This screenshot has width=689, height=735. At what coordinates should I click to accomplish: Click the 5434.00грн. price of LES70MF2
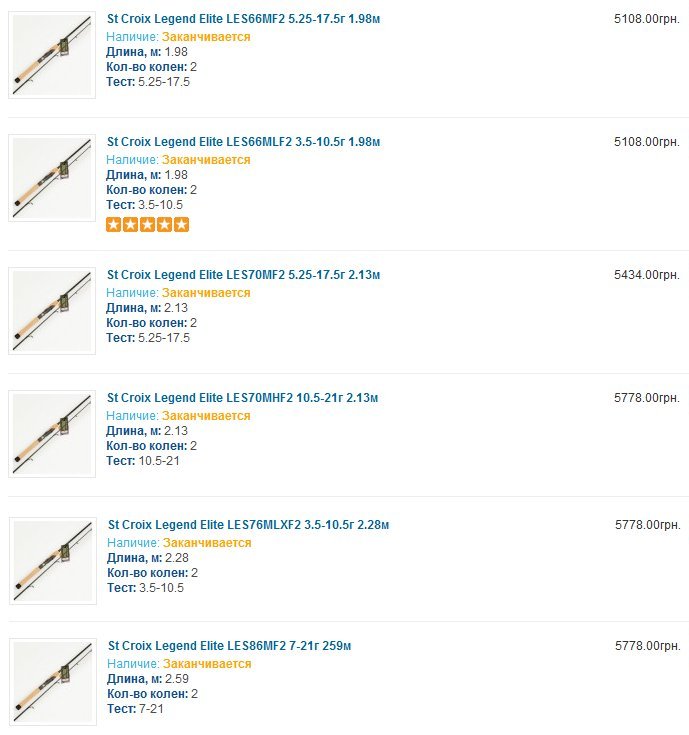coord(646,275)
